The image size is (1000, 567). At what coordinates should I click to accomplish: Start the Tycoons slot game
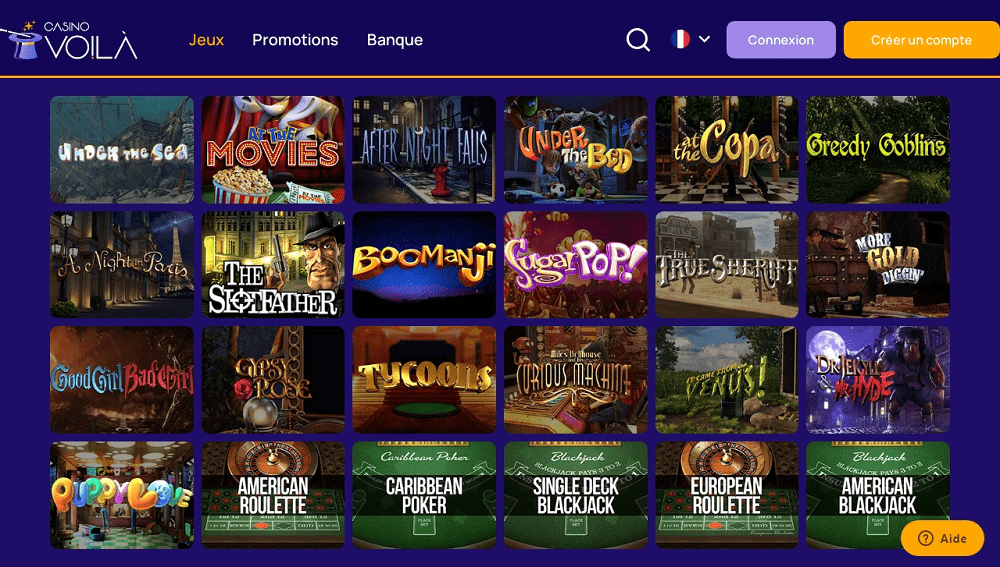424,380
